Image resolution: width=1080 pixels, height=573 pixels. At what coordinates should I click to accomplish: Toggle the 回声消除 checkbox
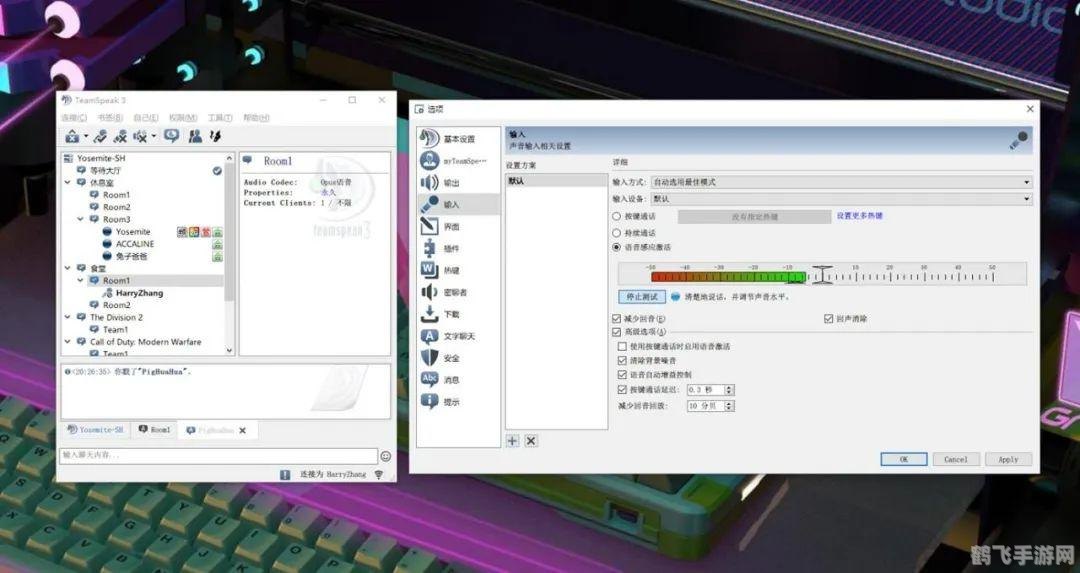pos(829,319)
